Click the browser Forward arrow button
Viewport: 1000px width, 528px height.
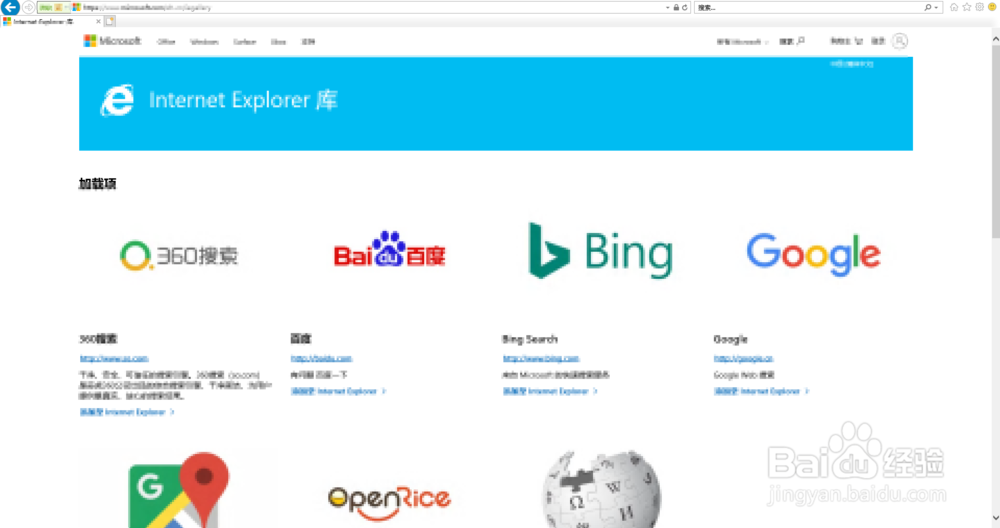[x=29, y=7]
